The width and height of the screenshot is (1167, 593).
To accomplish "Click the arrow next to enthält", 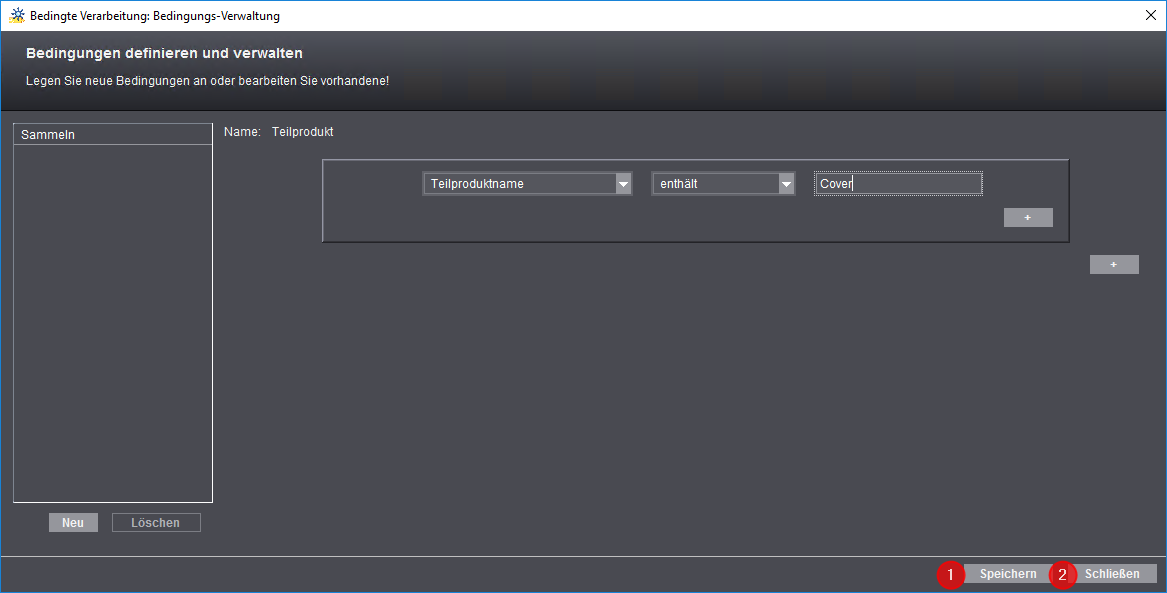I will coord(786,184).
